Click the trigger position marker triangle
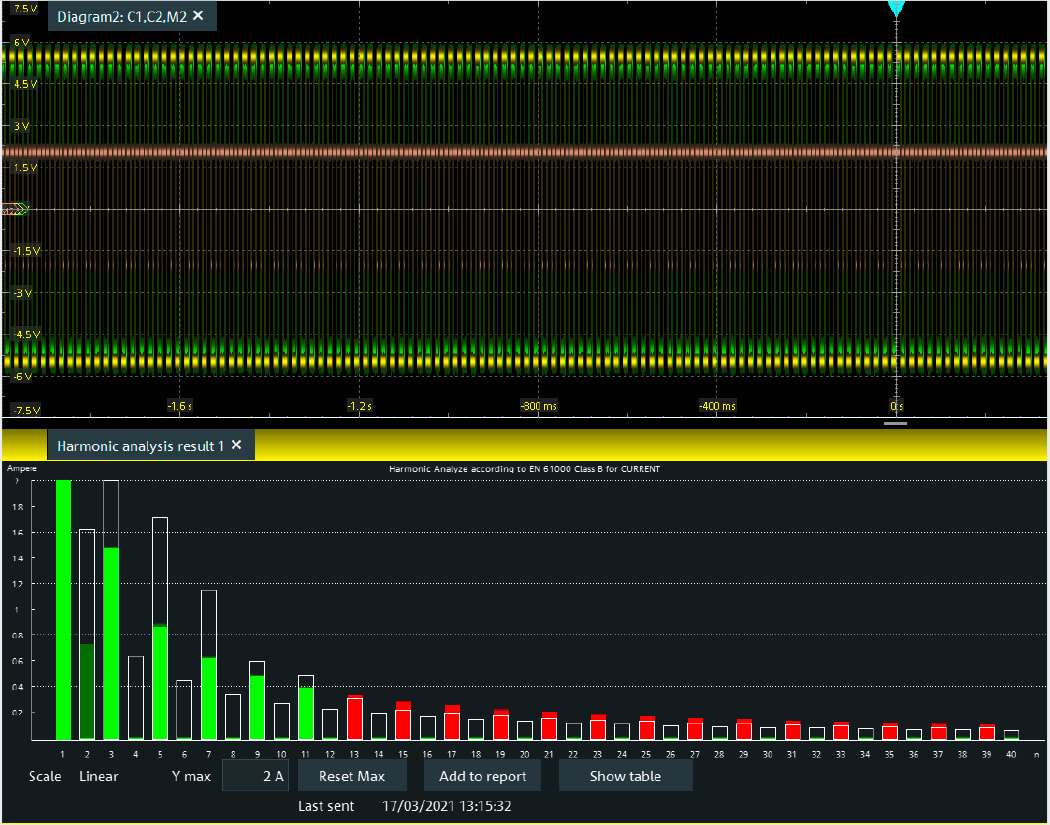The height and width of the screenshot is (825, 1050). (897, 8)
